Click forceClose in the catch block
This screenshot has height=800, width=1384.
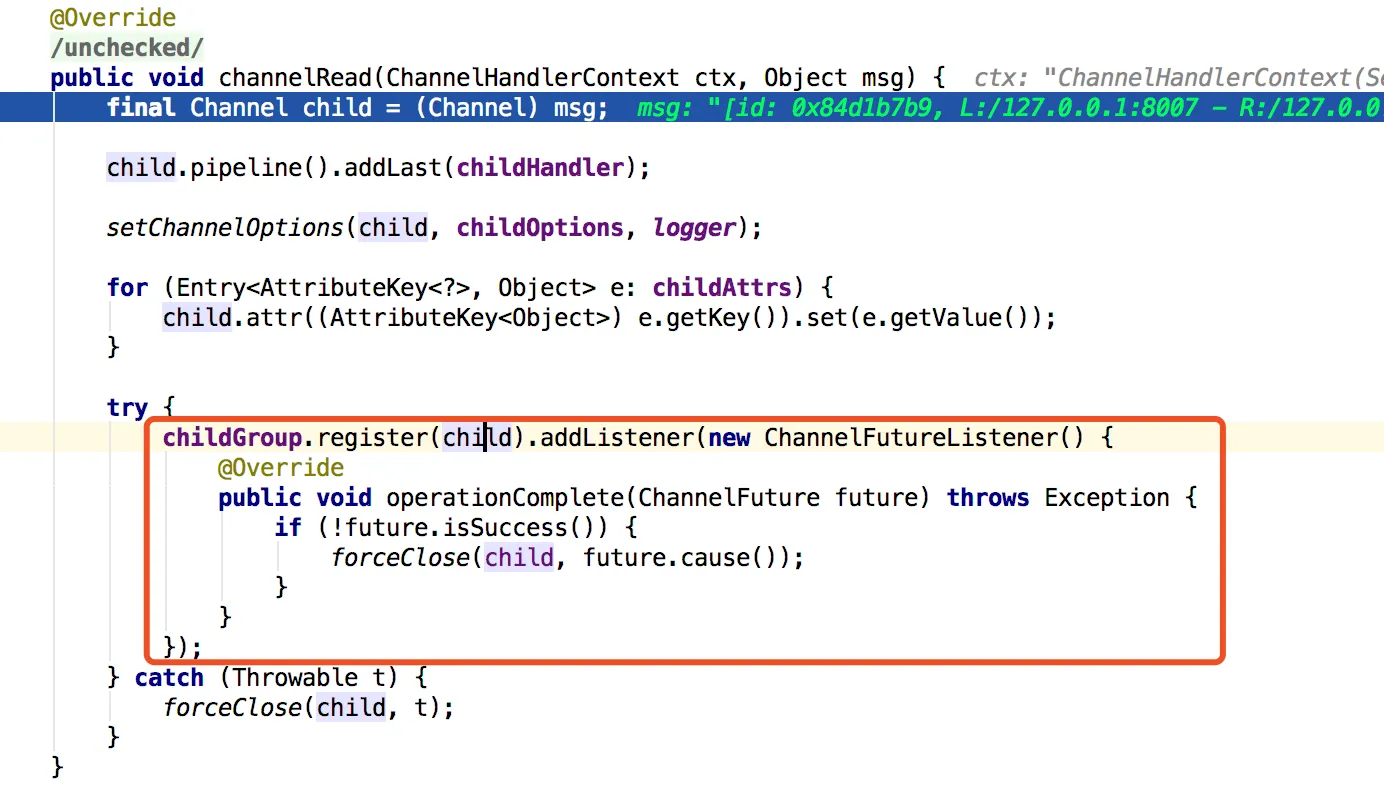pos(232,708)
